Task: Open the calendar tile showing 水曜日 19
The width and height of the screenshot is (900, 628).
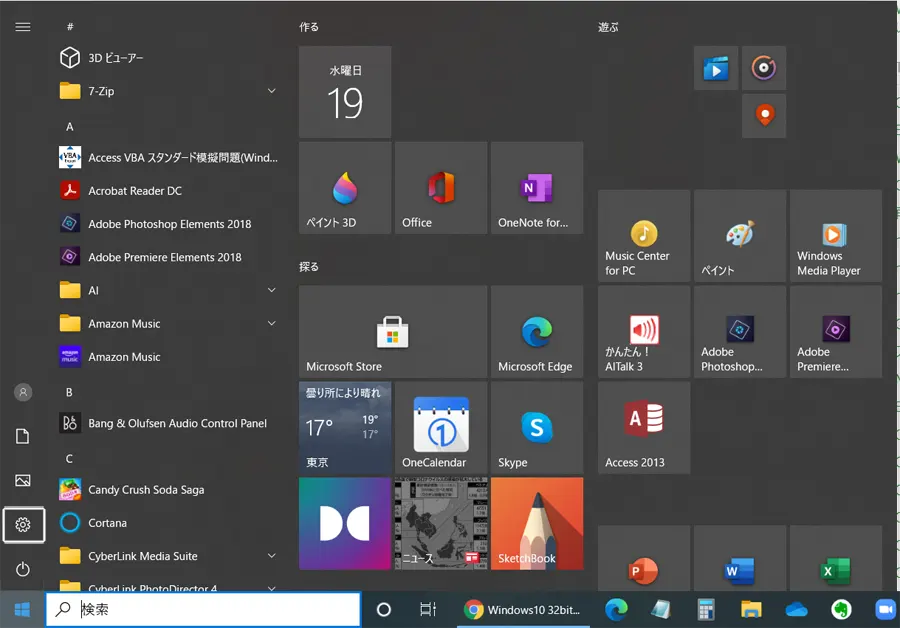Action: [x=345, y=92]
